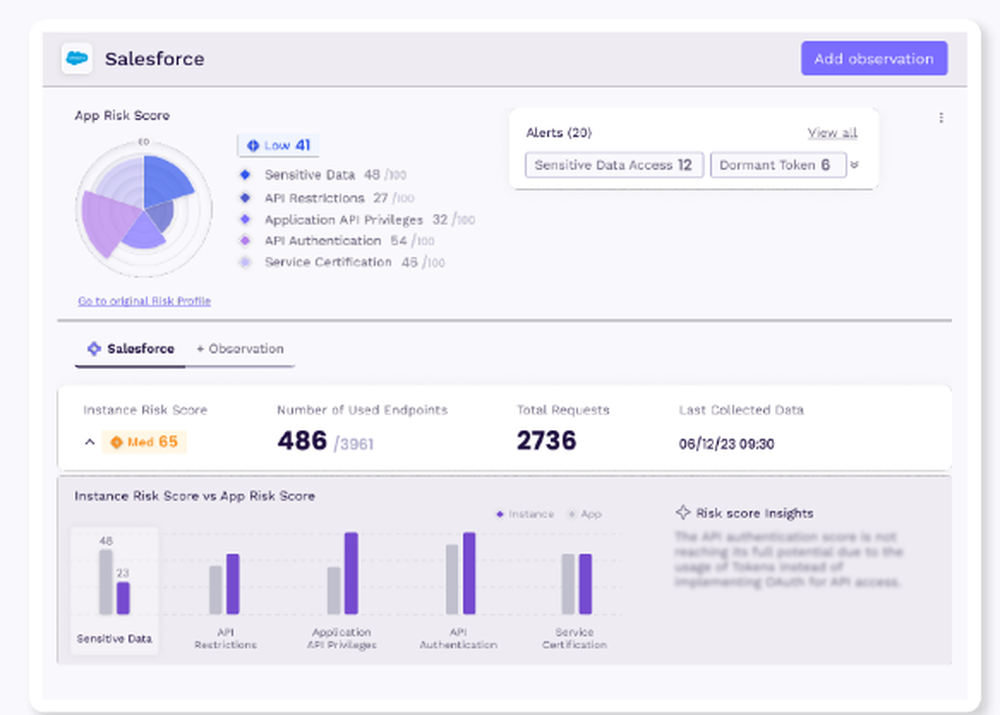Click the gray App bar for API Authentication
The width and height of the screenshot is (1000, 715).
452,580
